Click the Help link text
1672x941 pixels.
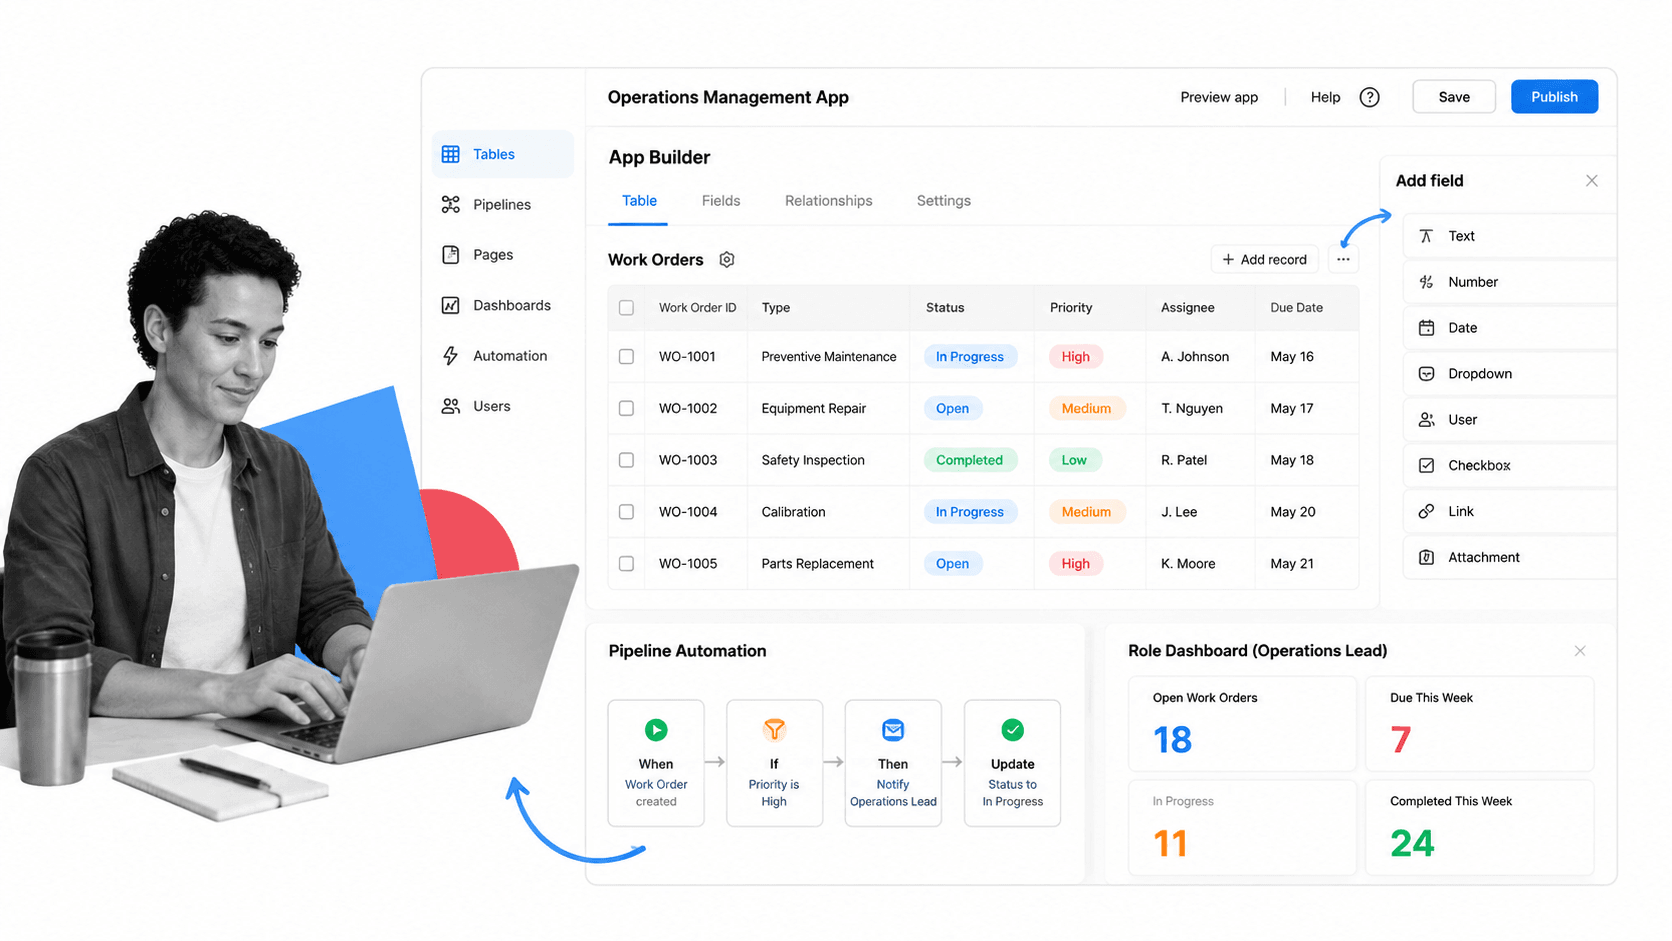point(1325,97)
